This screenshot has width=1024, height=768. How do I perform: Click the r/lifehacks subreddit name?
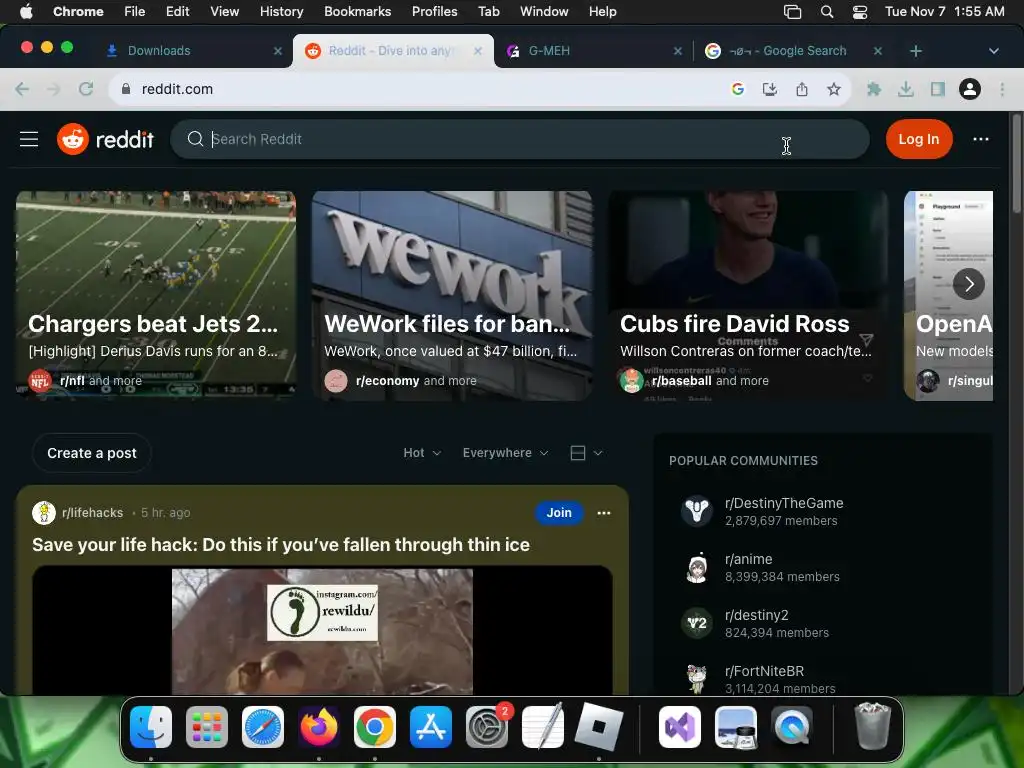click(x=92, y=513)
